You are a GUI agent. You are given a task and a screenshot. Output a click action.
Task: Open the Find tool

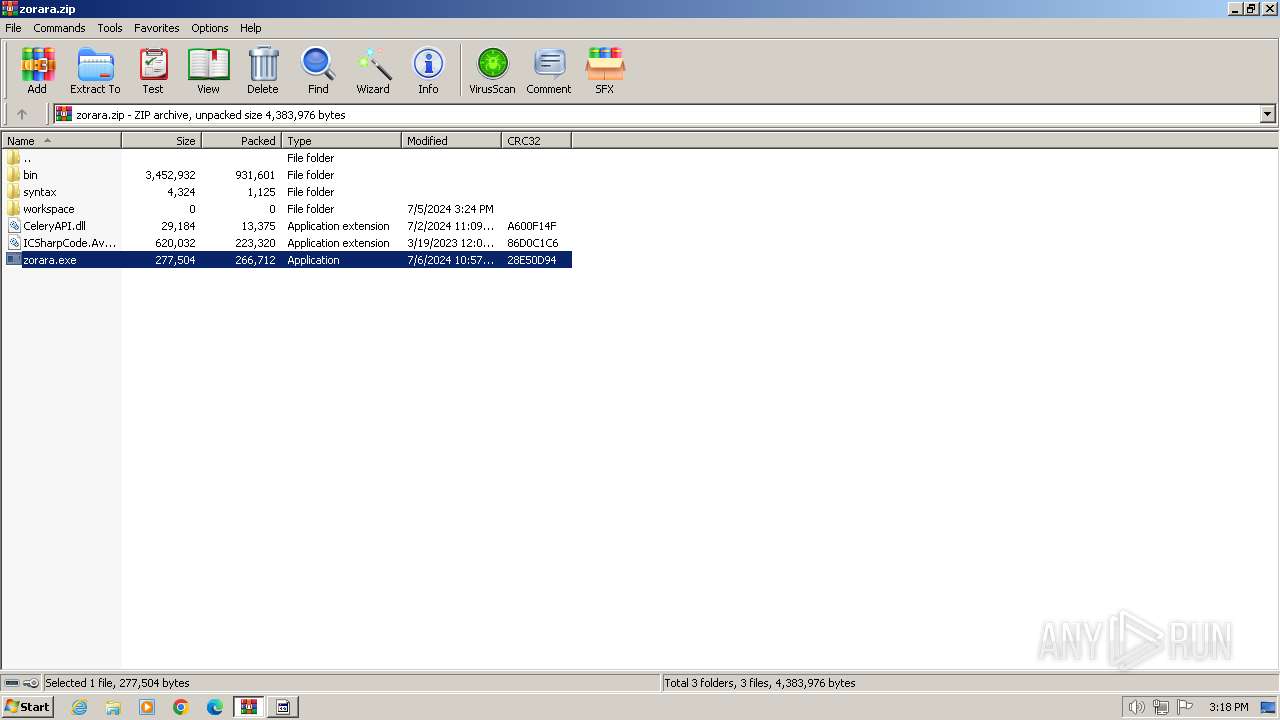(318, 71)
